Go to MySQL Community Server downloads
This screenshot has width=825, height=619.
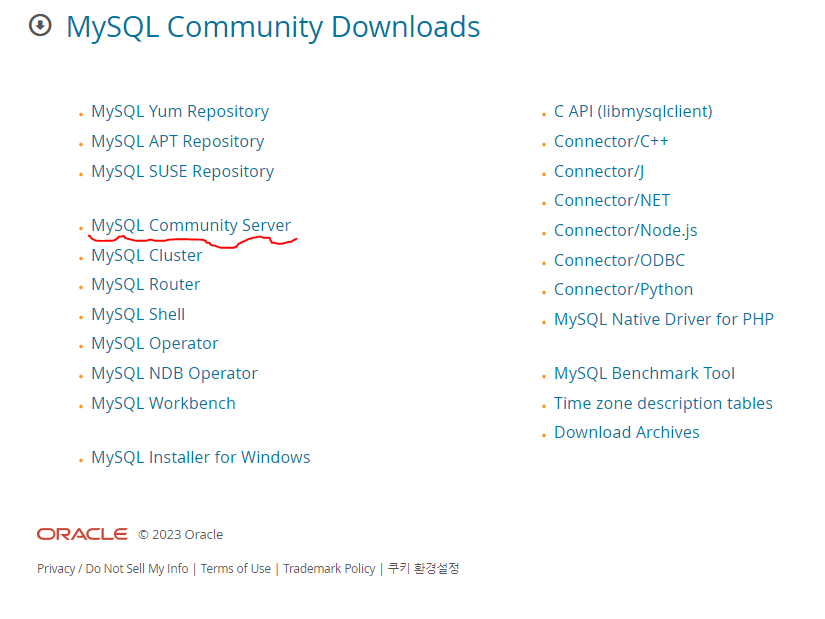tap(191, 225)
